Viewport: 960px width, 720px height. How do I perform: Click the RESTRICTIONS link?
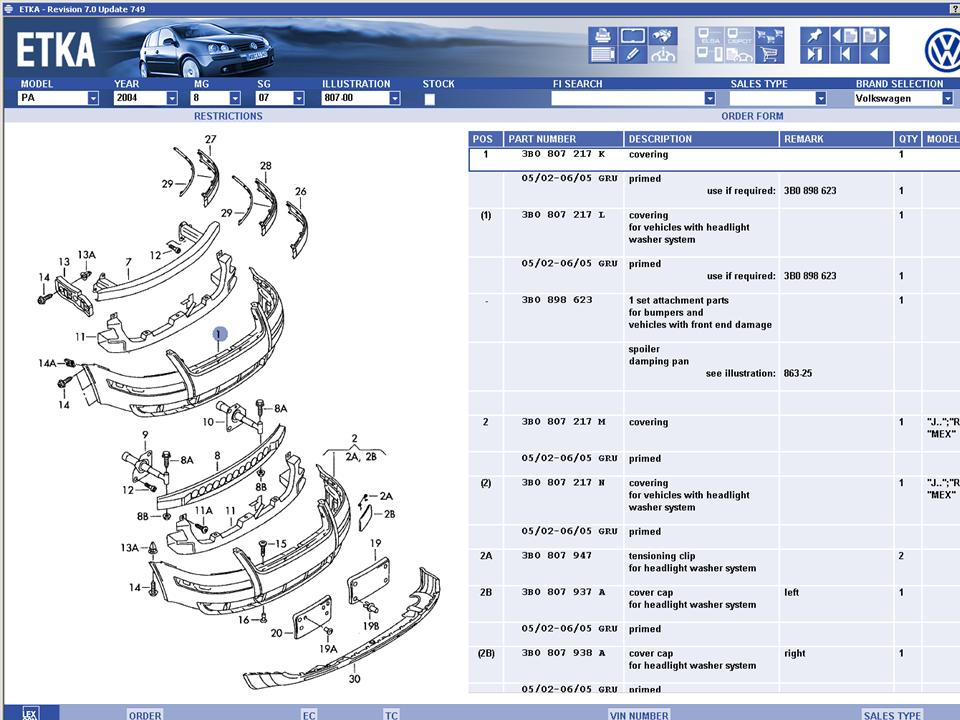click(x=228, y=116)
